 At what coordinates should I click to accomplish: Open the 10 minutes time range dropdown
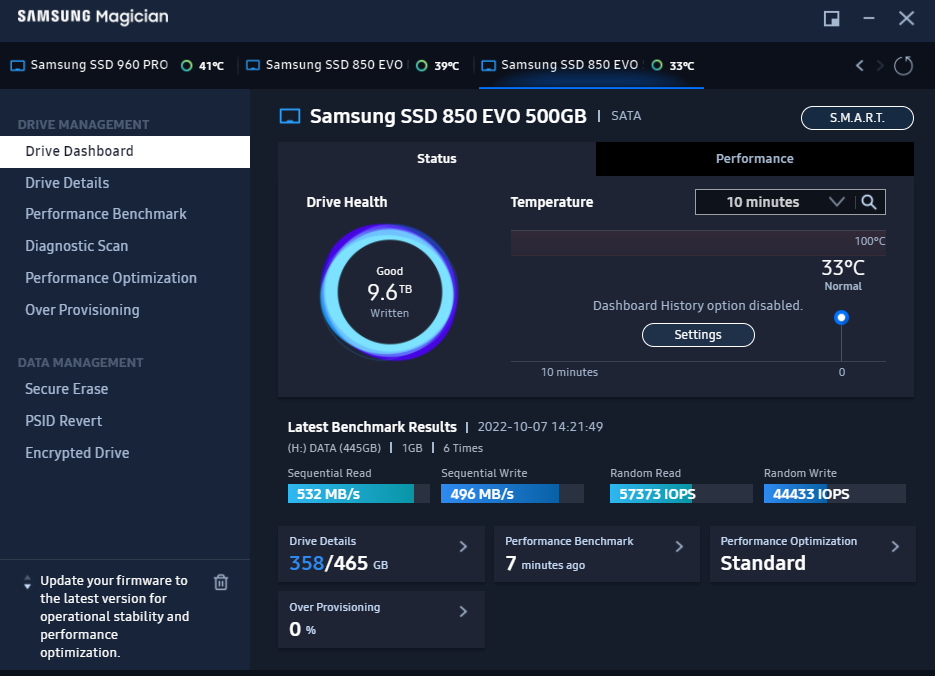point(775,202)
